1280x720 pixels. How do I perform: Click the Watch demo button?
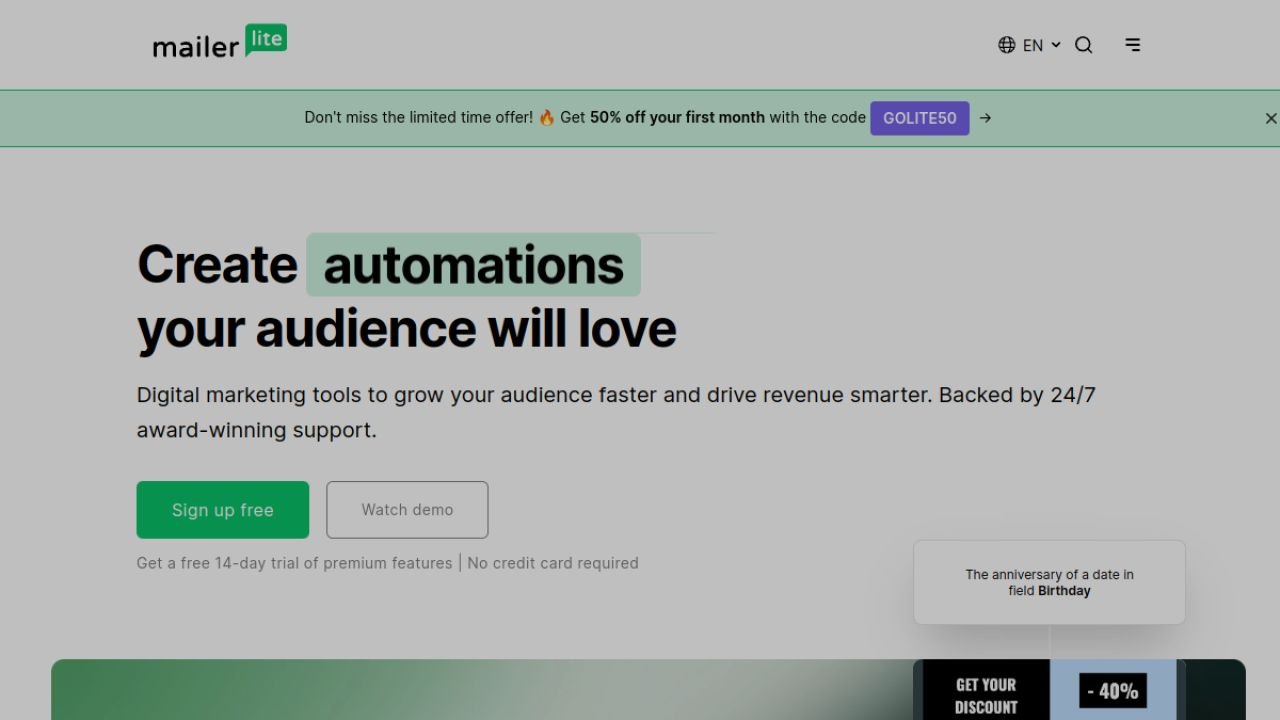pos(407,510)
